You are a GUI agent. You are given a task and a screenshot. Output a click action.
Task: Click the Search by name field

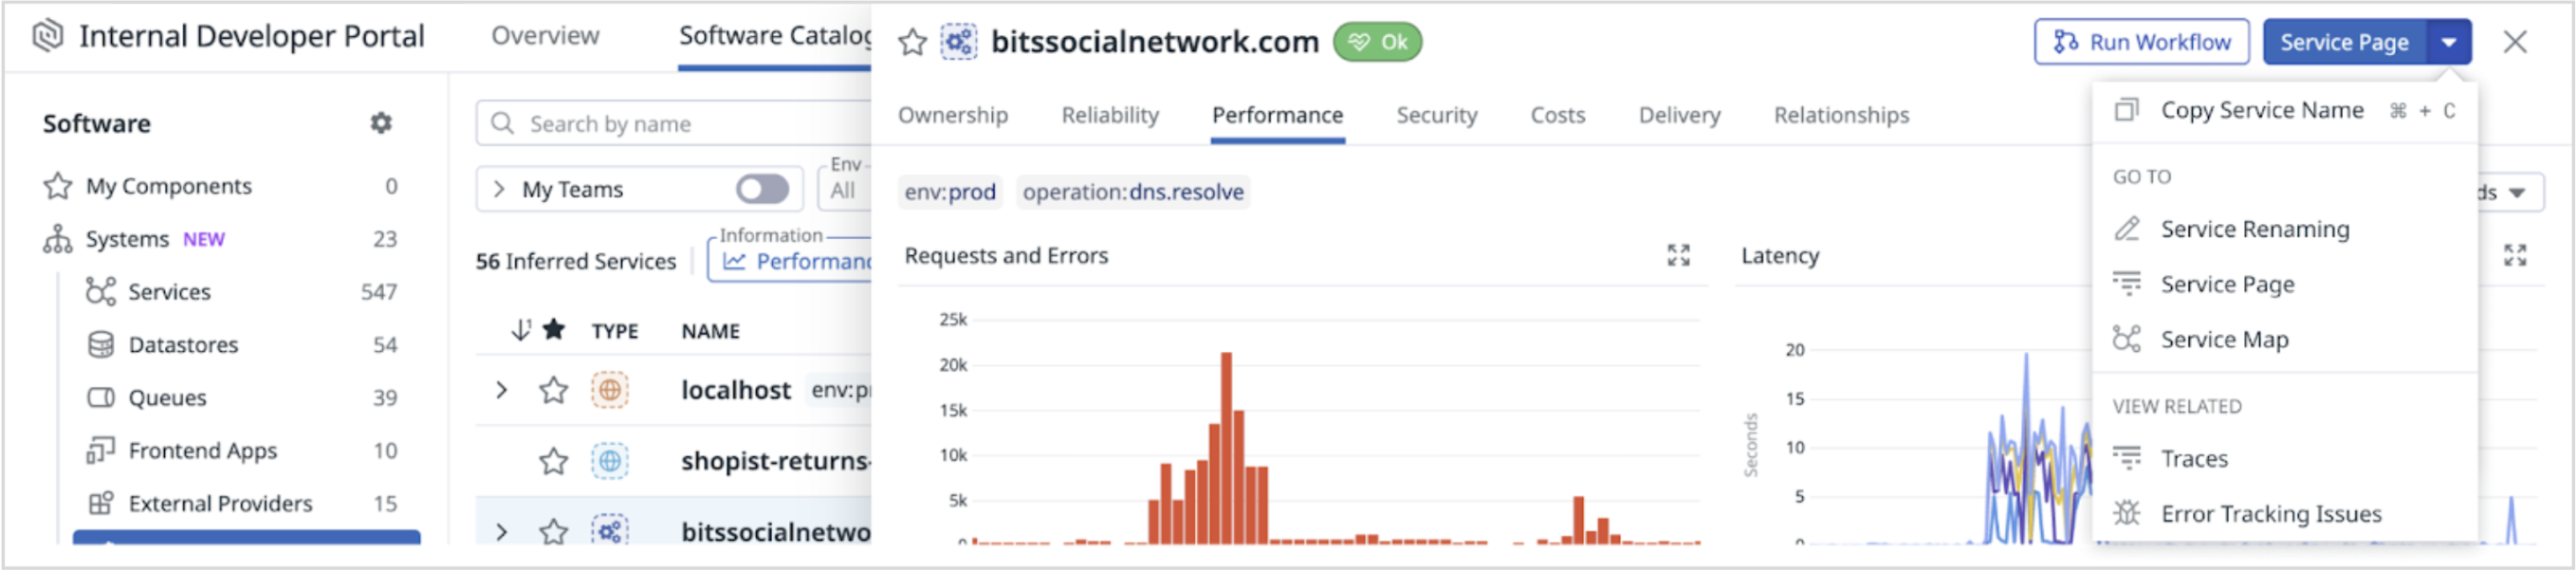pos(674,124)
